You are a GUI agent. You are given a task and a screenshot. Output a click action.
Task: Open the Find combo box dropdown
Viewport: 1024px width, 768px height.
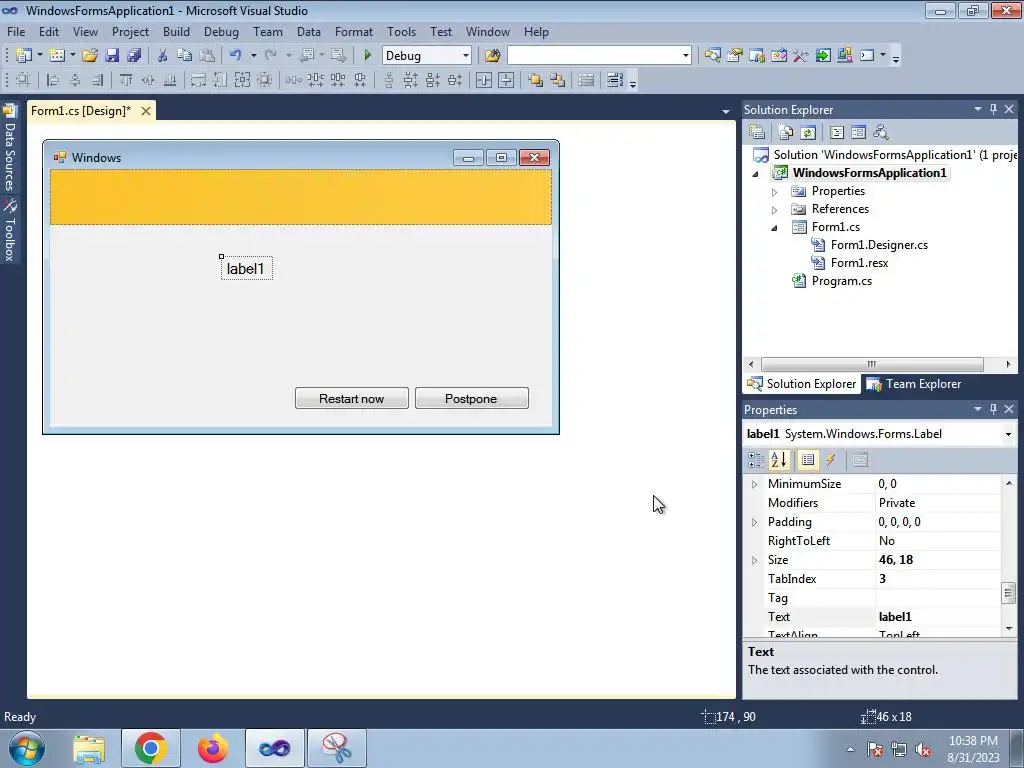point(685,56)
